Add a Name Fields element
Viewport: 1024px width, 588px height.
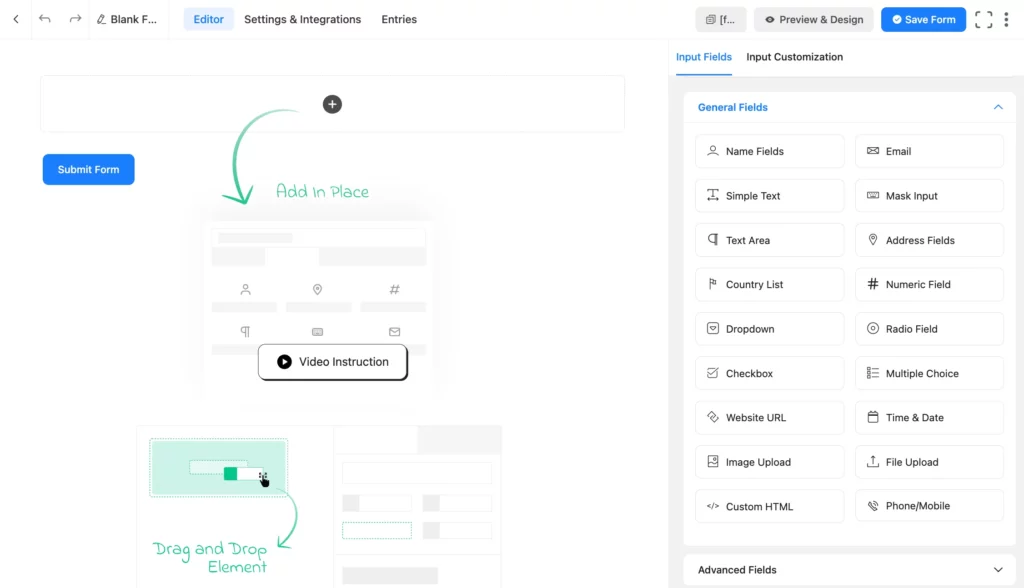(x=769, y=151)
